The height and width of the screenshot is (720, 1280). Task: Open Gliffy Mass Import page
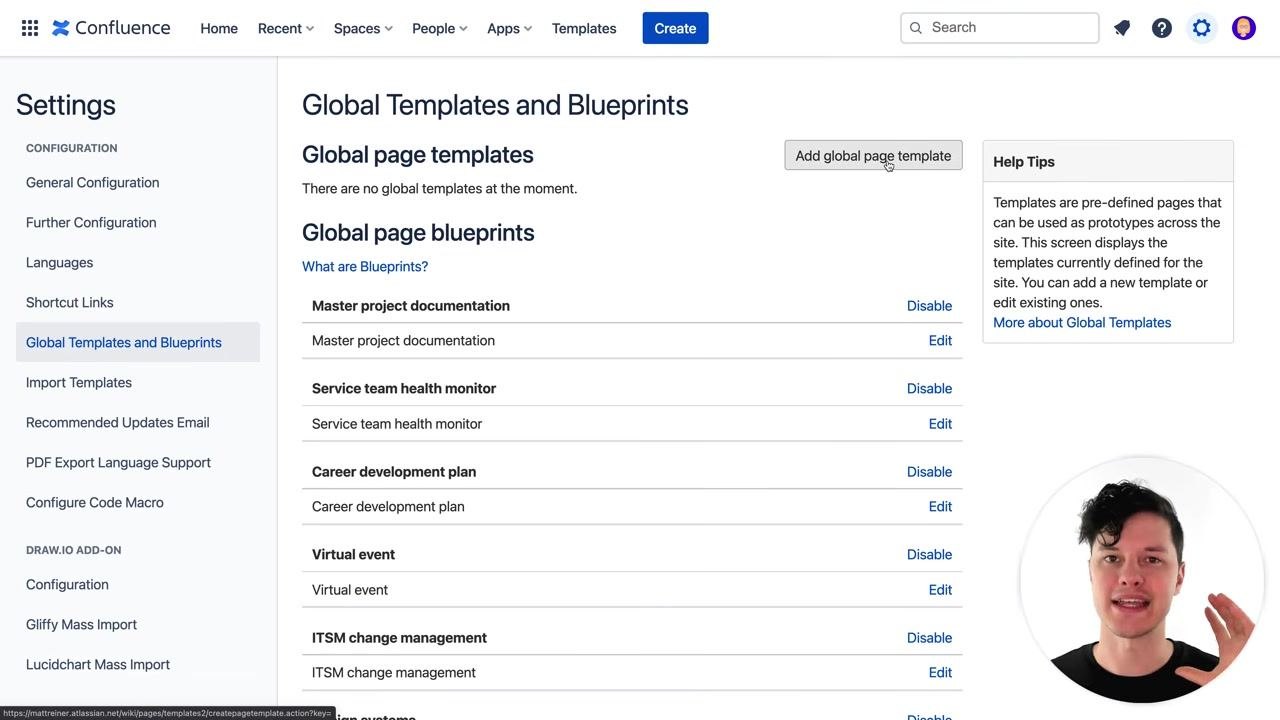(x=81, y=624)
